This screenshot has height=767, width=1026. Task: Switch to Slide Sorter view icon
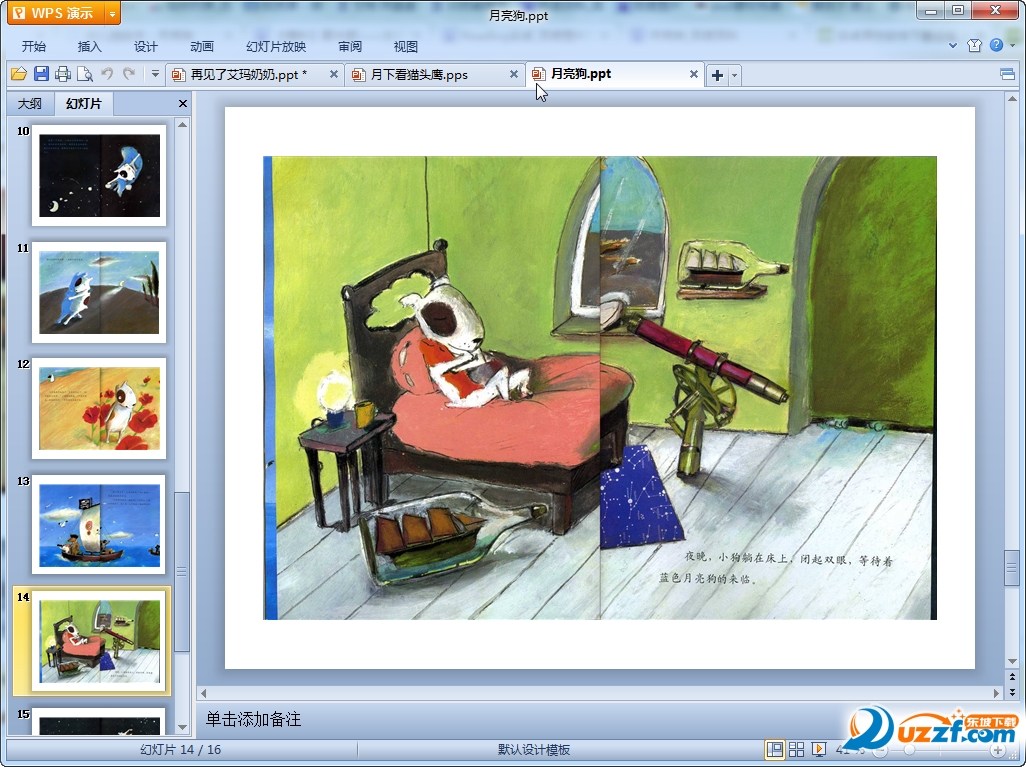[797, 749]
